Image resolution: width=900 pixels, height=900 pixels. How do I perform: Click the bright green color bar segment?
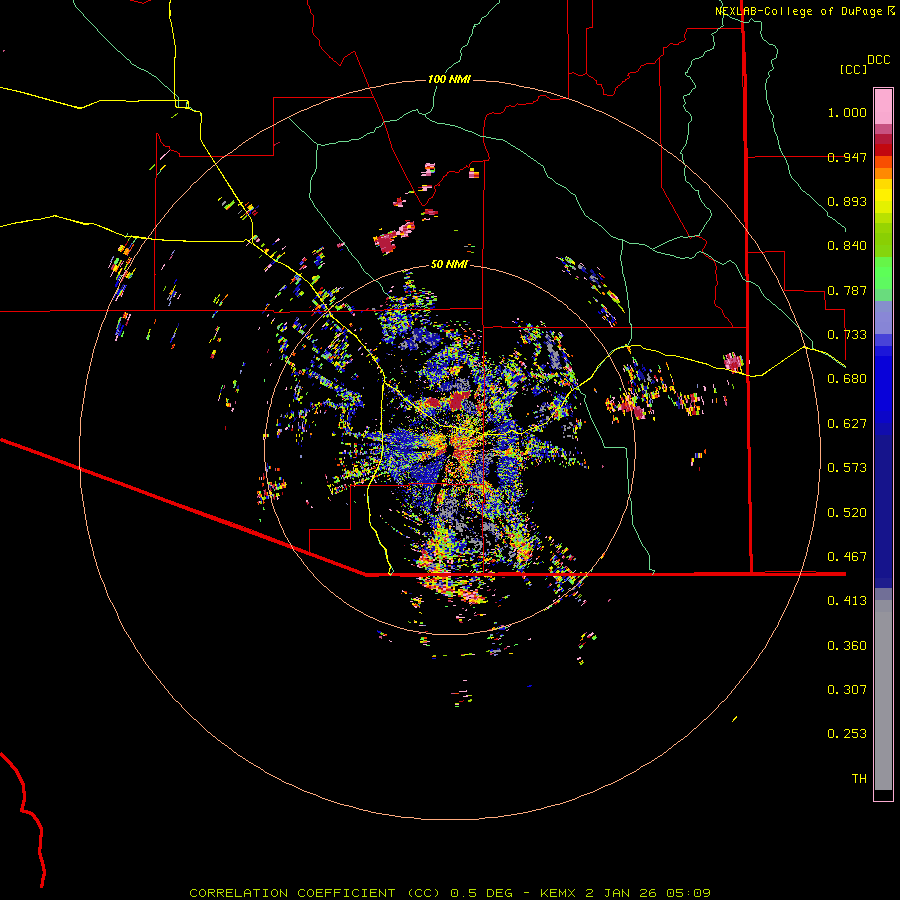coord(883,273)
